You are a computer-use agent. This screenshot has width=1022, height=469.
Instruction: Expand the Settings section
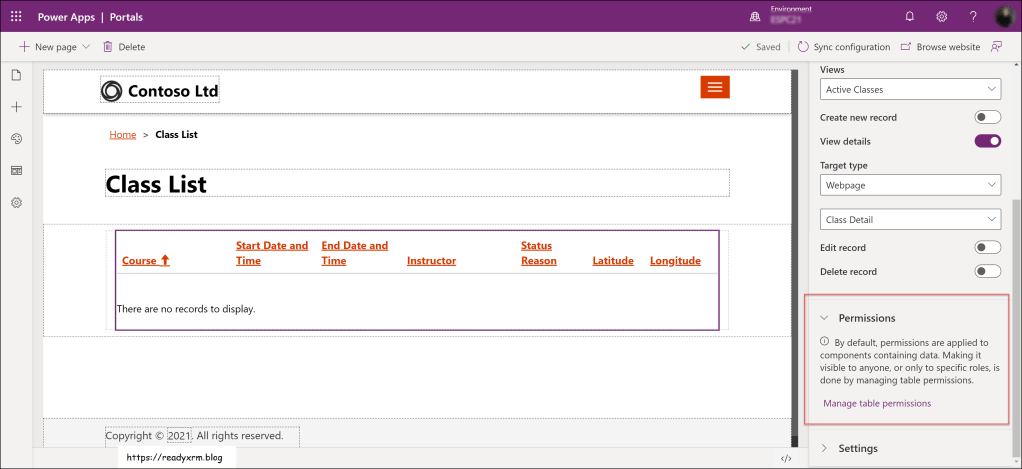point(857,448)
